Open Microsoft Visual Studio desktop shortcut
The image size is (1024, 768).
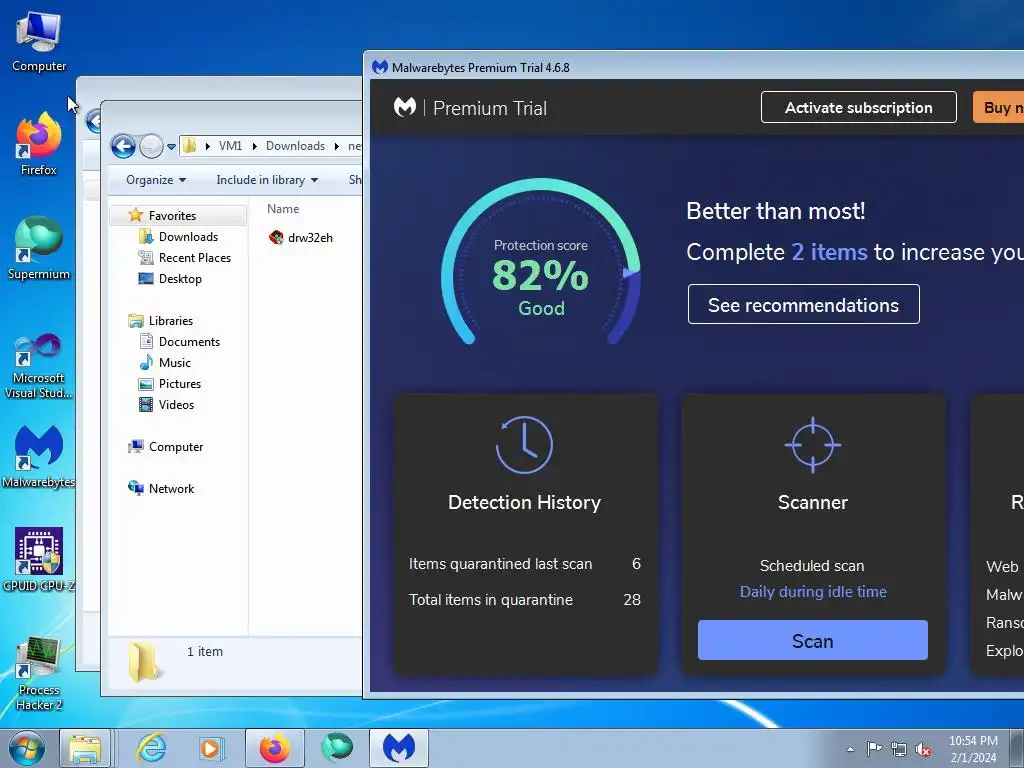(x=39, y=366)
